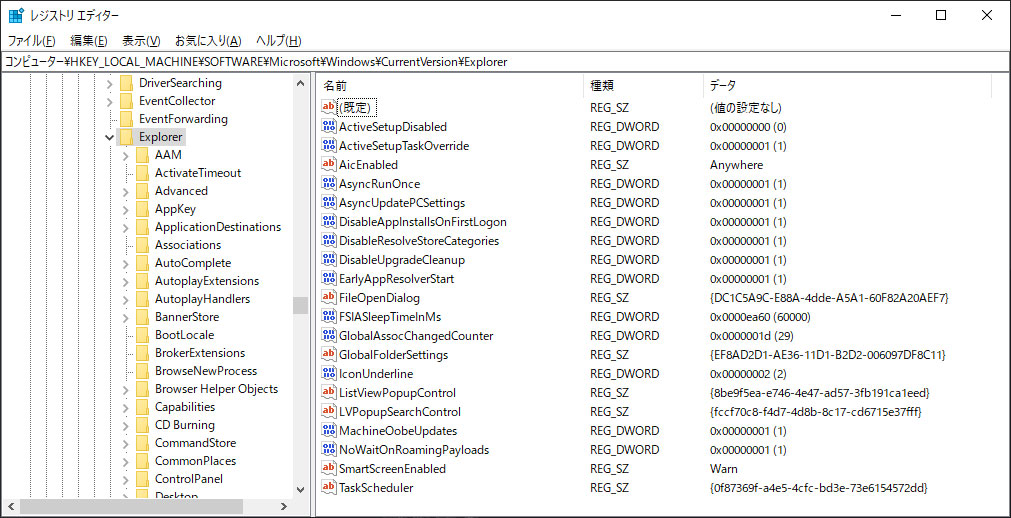Click the DWORD icon beside FSIASleepTimeInMs
The height and width of the screenshot is (518, 1011).
(x=329, y=317)
